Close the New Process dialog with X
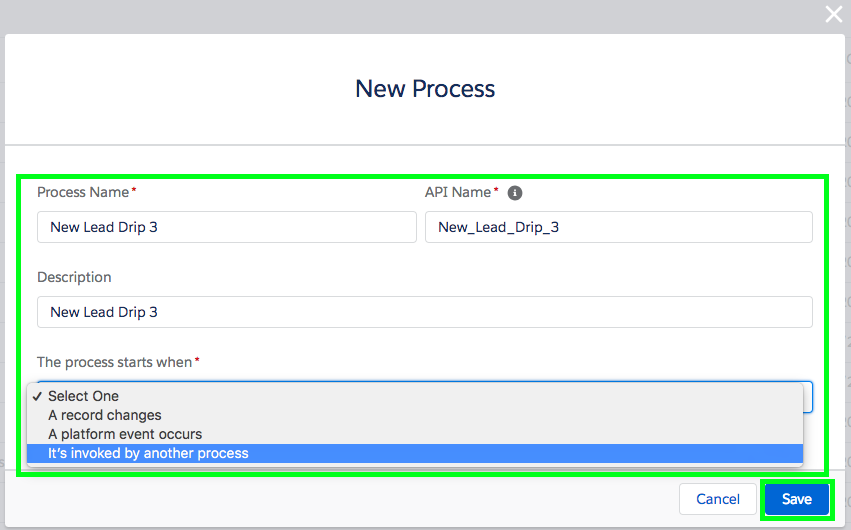The width and height of the screenshot is (851, 530). [833, 14]
